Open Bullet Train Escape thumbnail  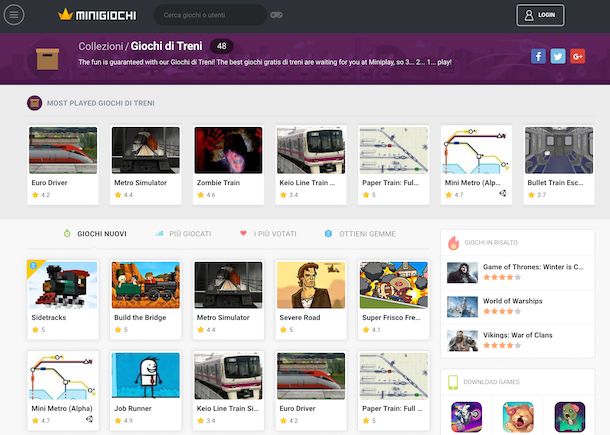[559, 150]
